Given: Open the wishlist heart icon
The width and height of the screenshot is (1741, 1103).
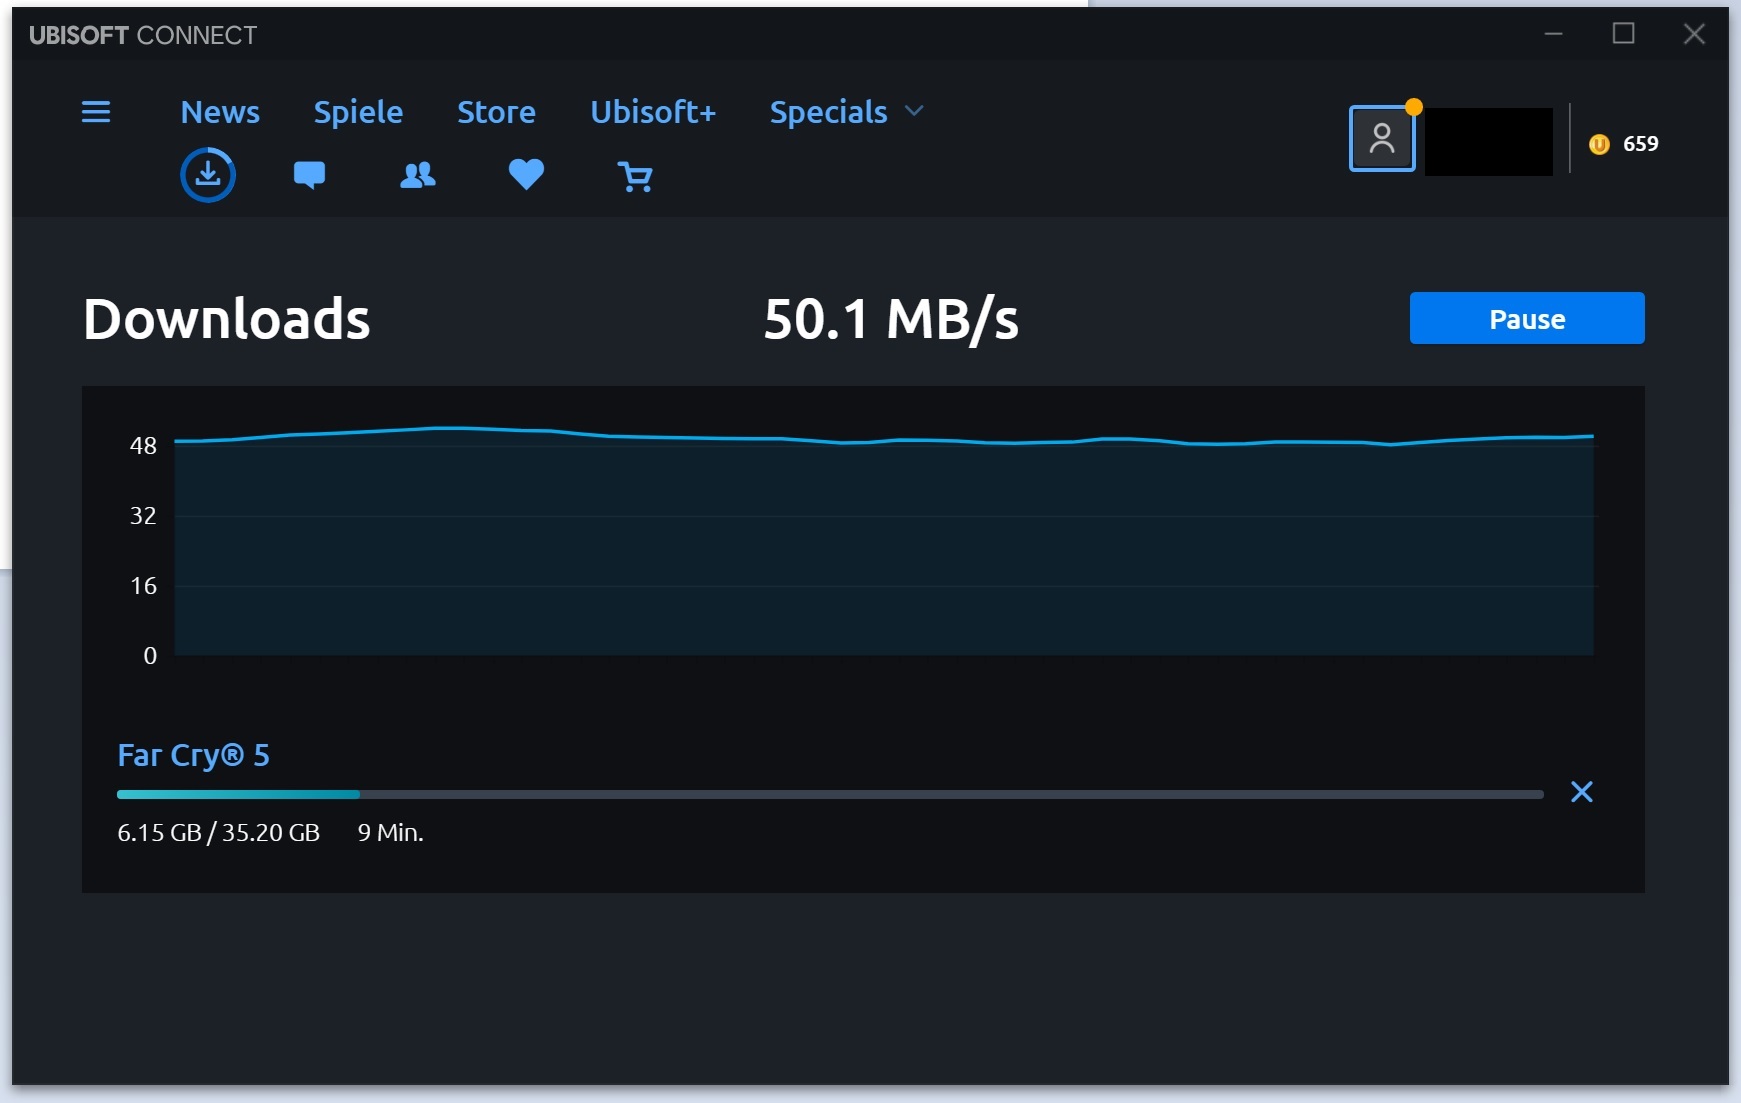Looking at the screenshot, I should click(x=526, y=175).
